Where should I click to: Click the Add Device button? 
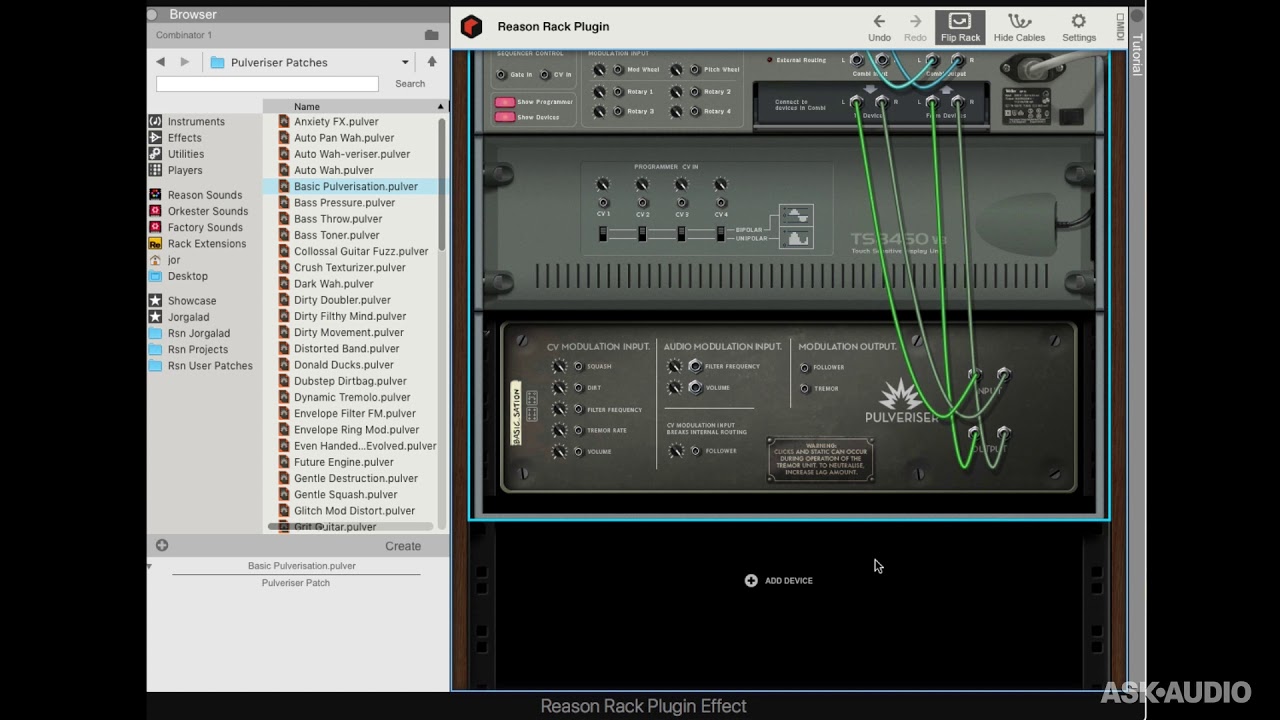(x=779, y=580)
